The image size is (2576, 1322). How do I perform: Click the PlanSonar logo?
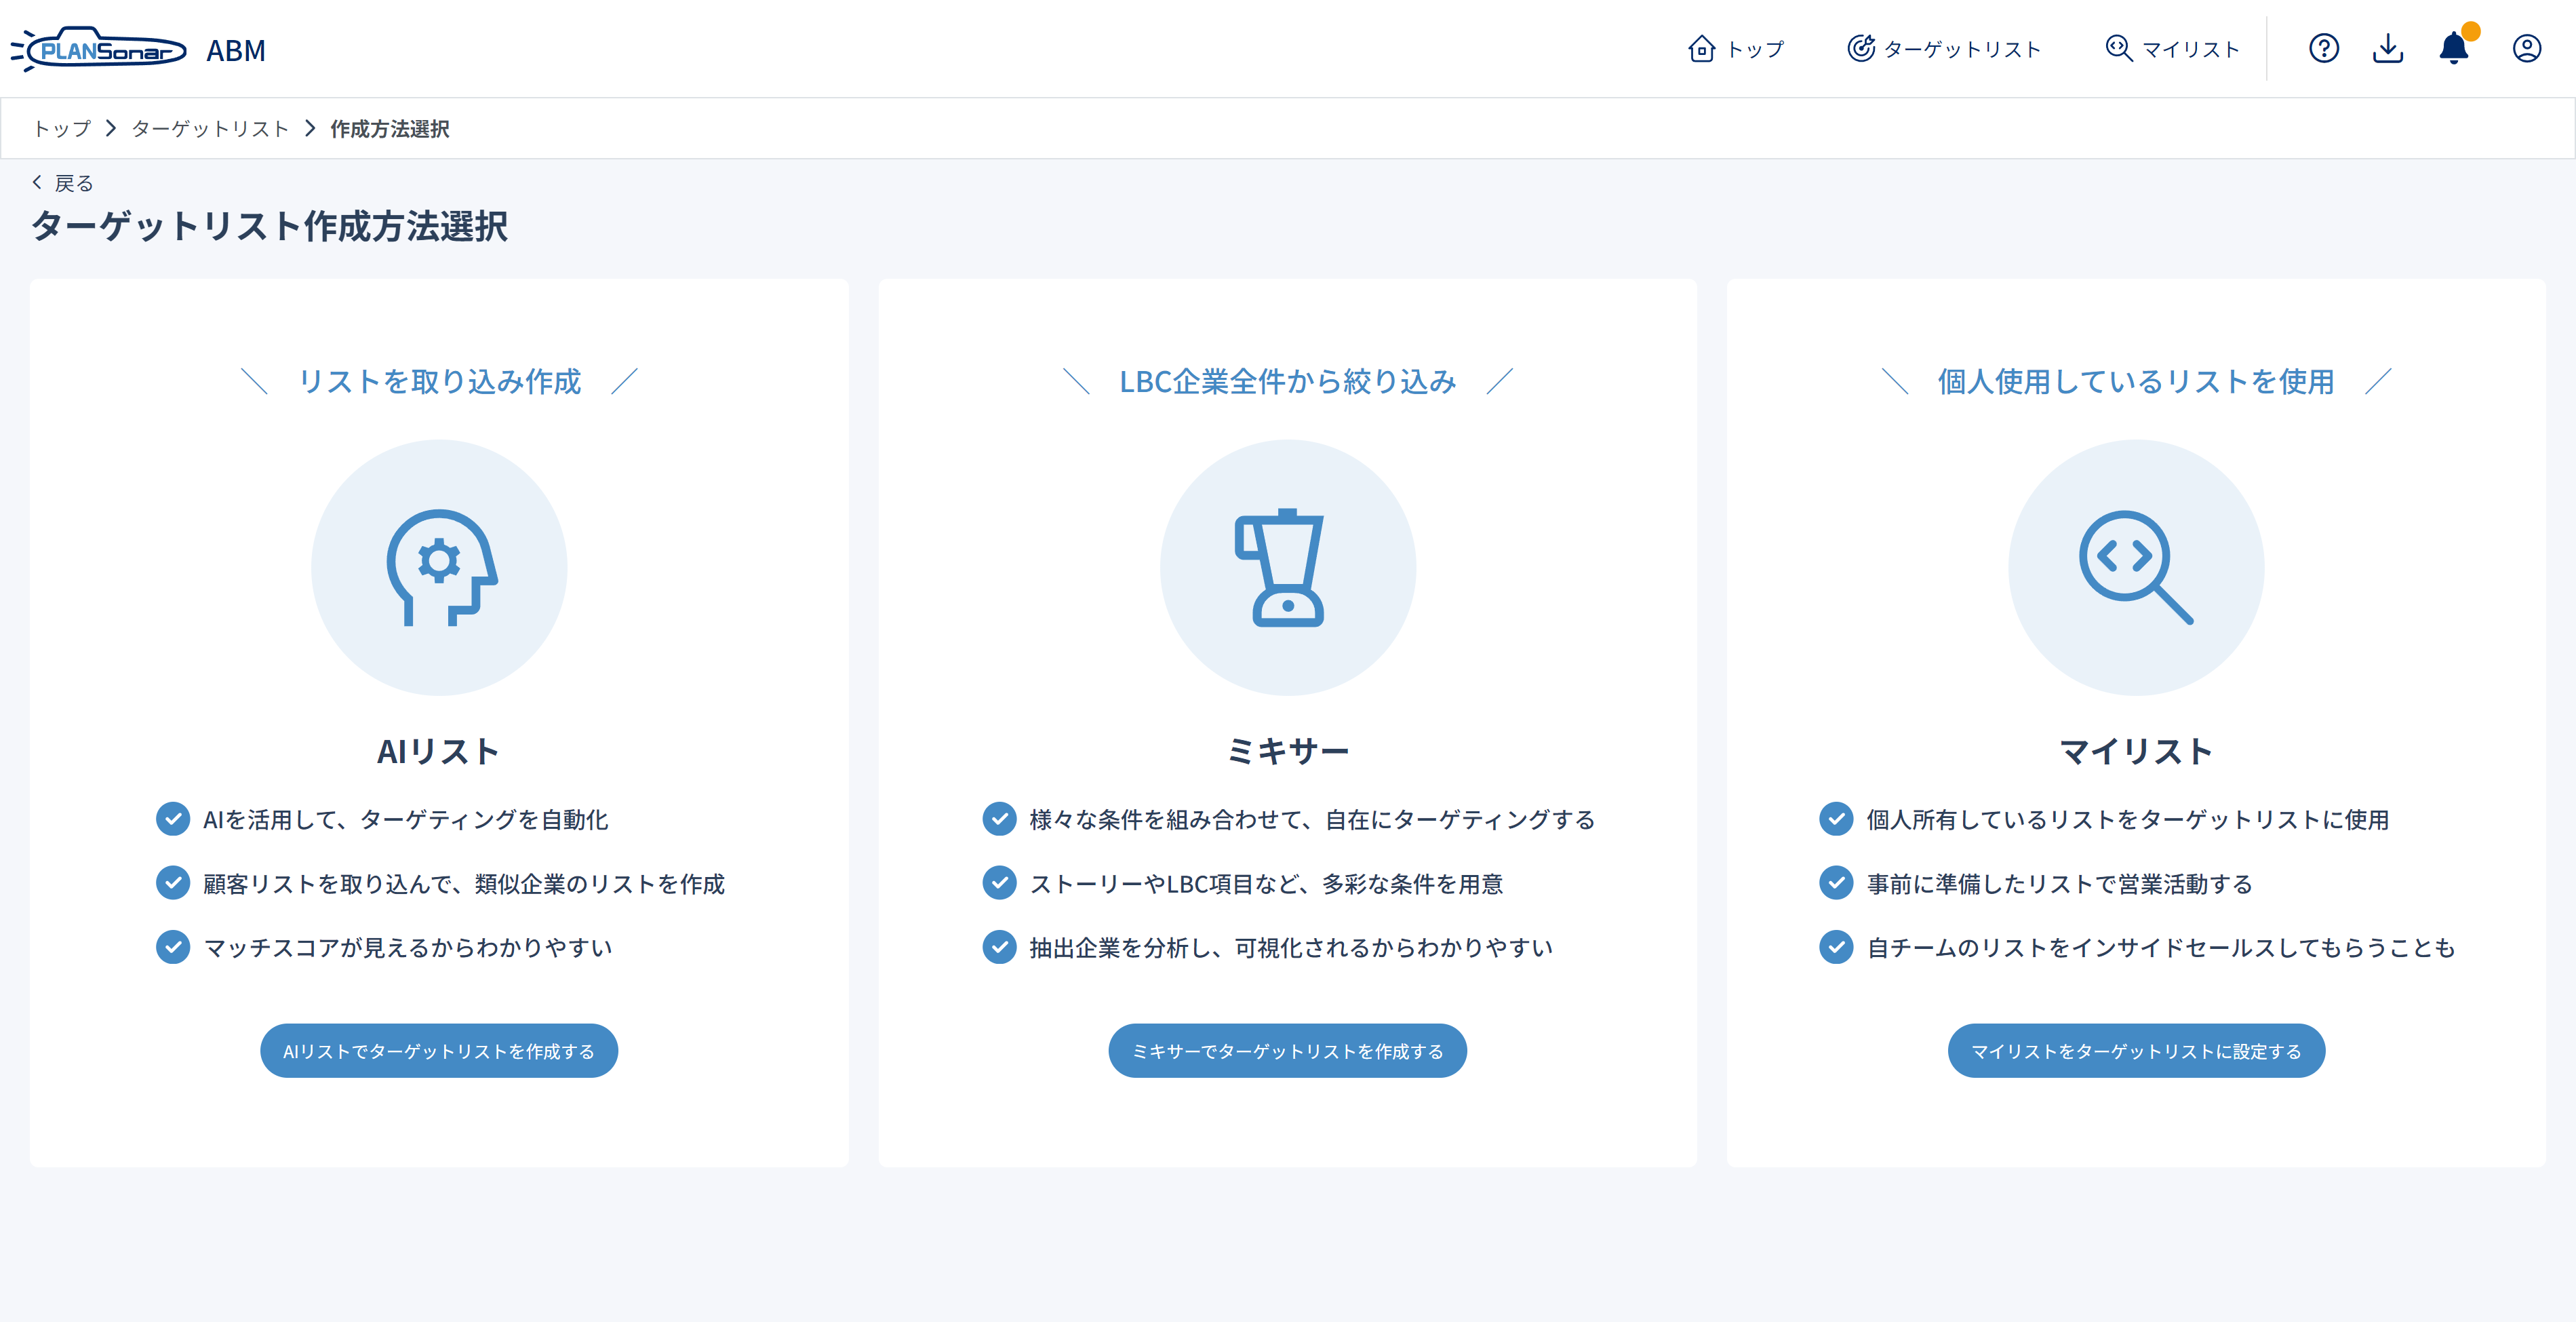click(x=100, y=49)
